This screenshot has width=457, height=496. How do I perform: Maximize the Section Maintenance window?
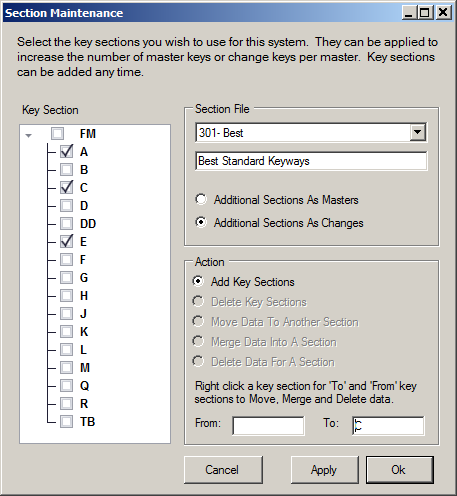(x=425, y=13)
